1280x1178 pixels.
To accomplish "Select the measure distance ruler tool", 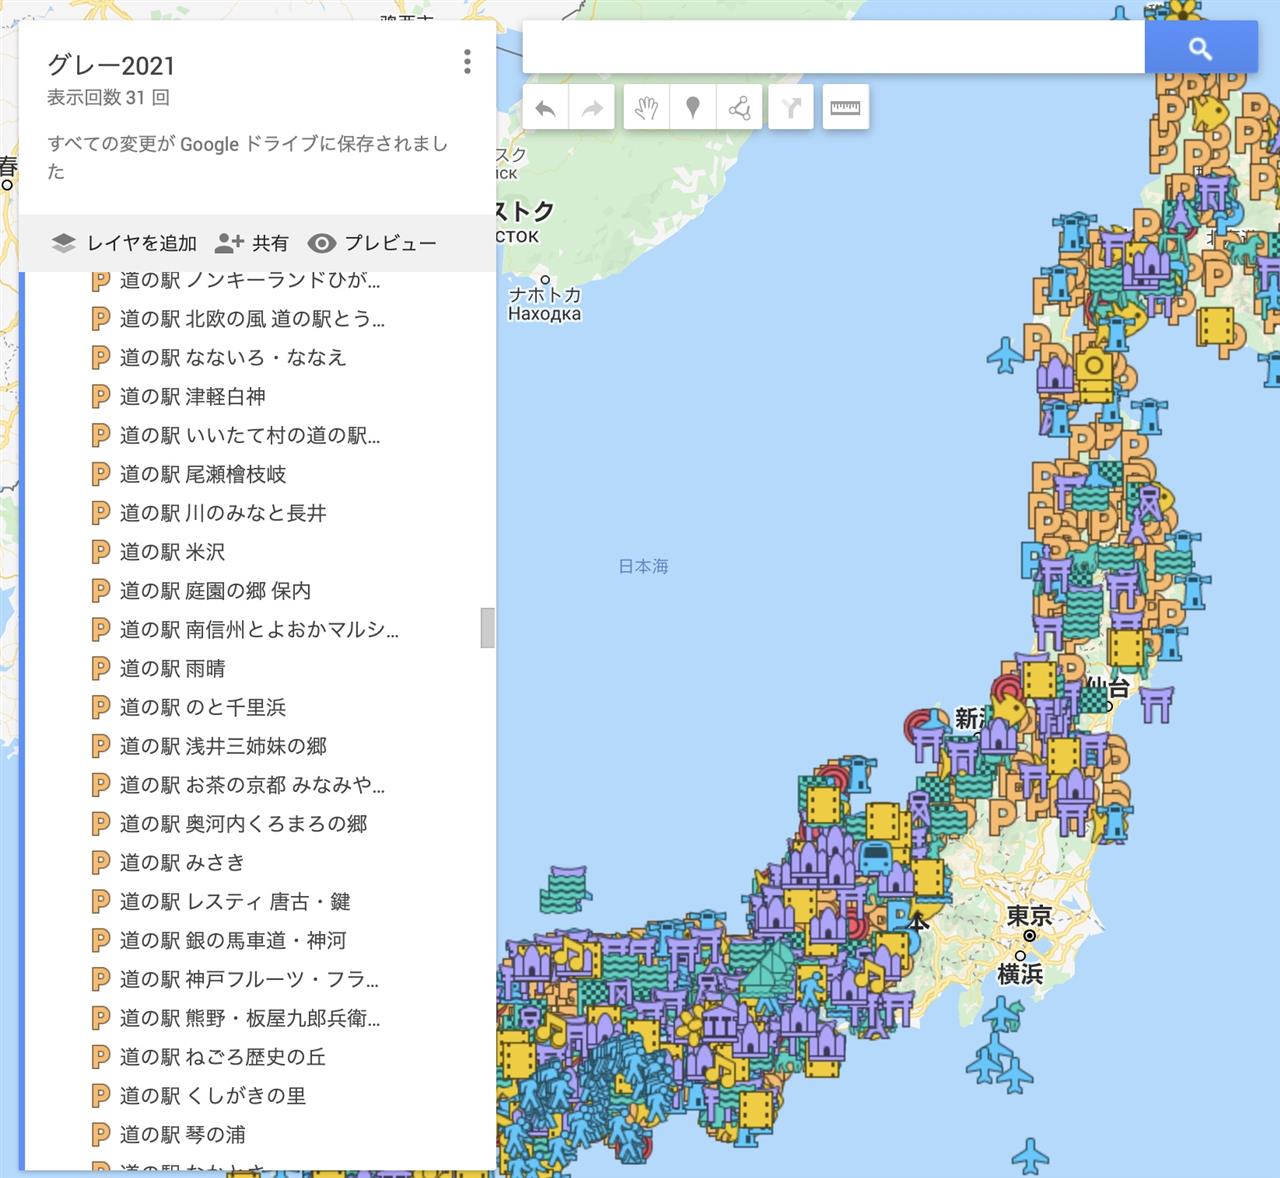I will click(845, 108).
